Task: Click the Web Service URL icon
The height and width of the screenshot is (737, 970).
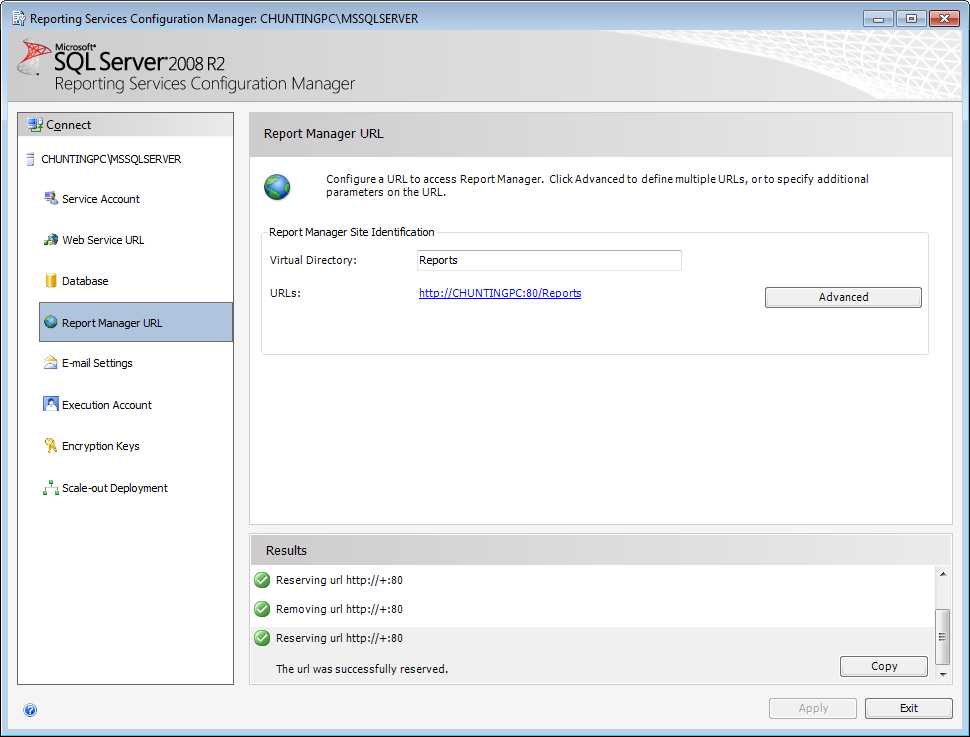Action: click(x=51, y=239)
